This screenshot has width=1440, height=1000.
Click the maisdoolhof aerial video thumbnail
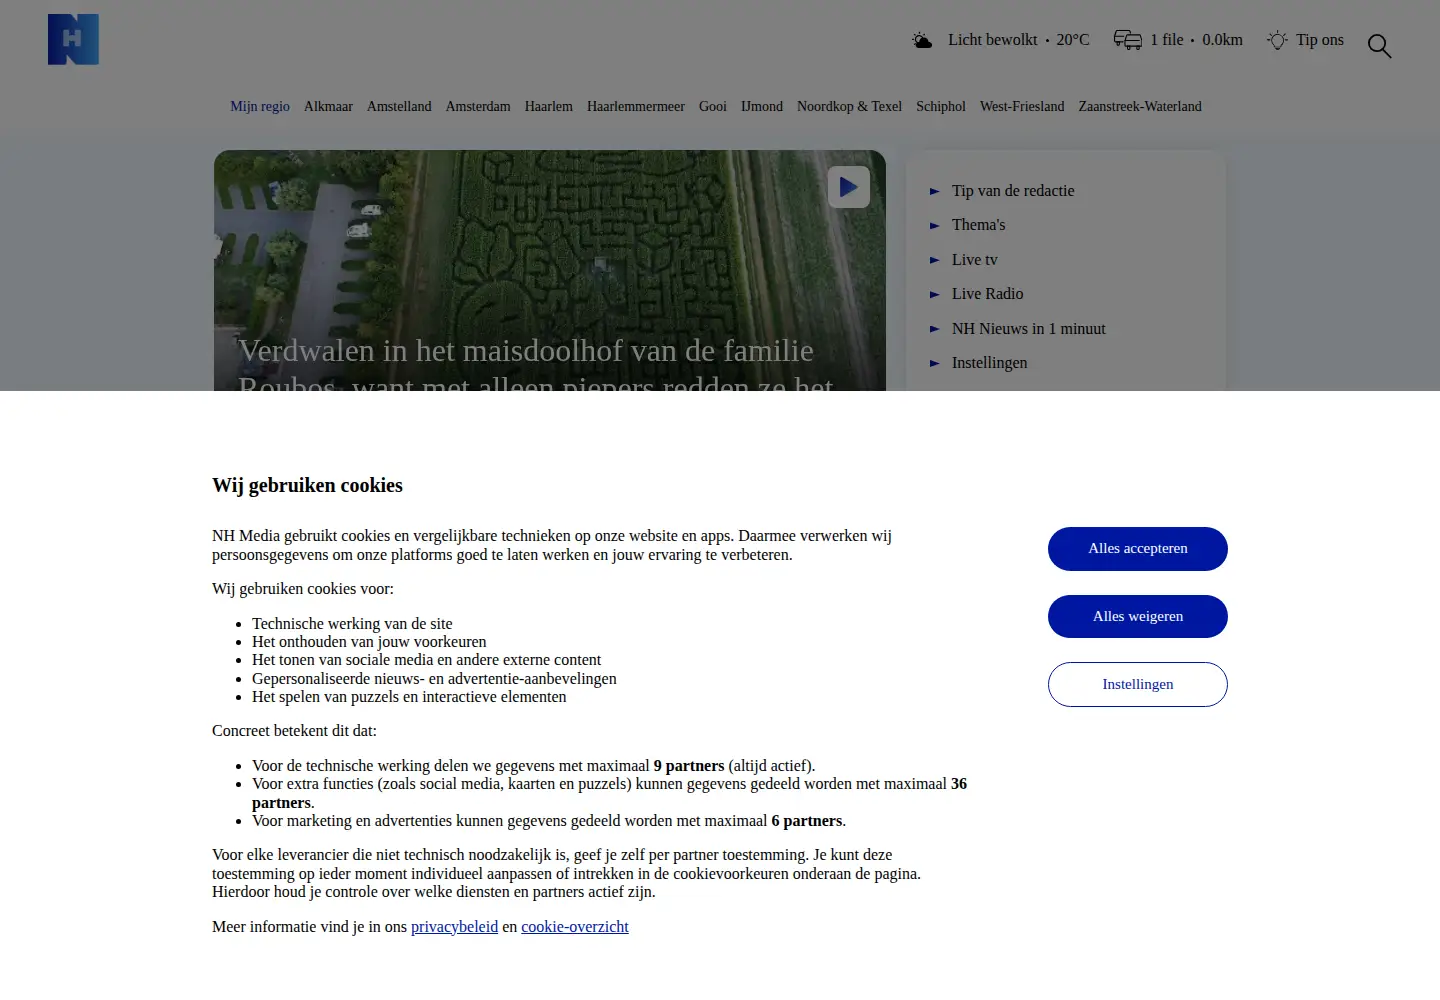[550, 270]
